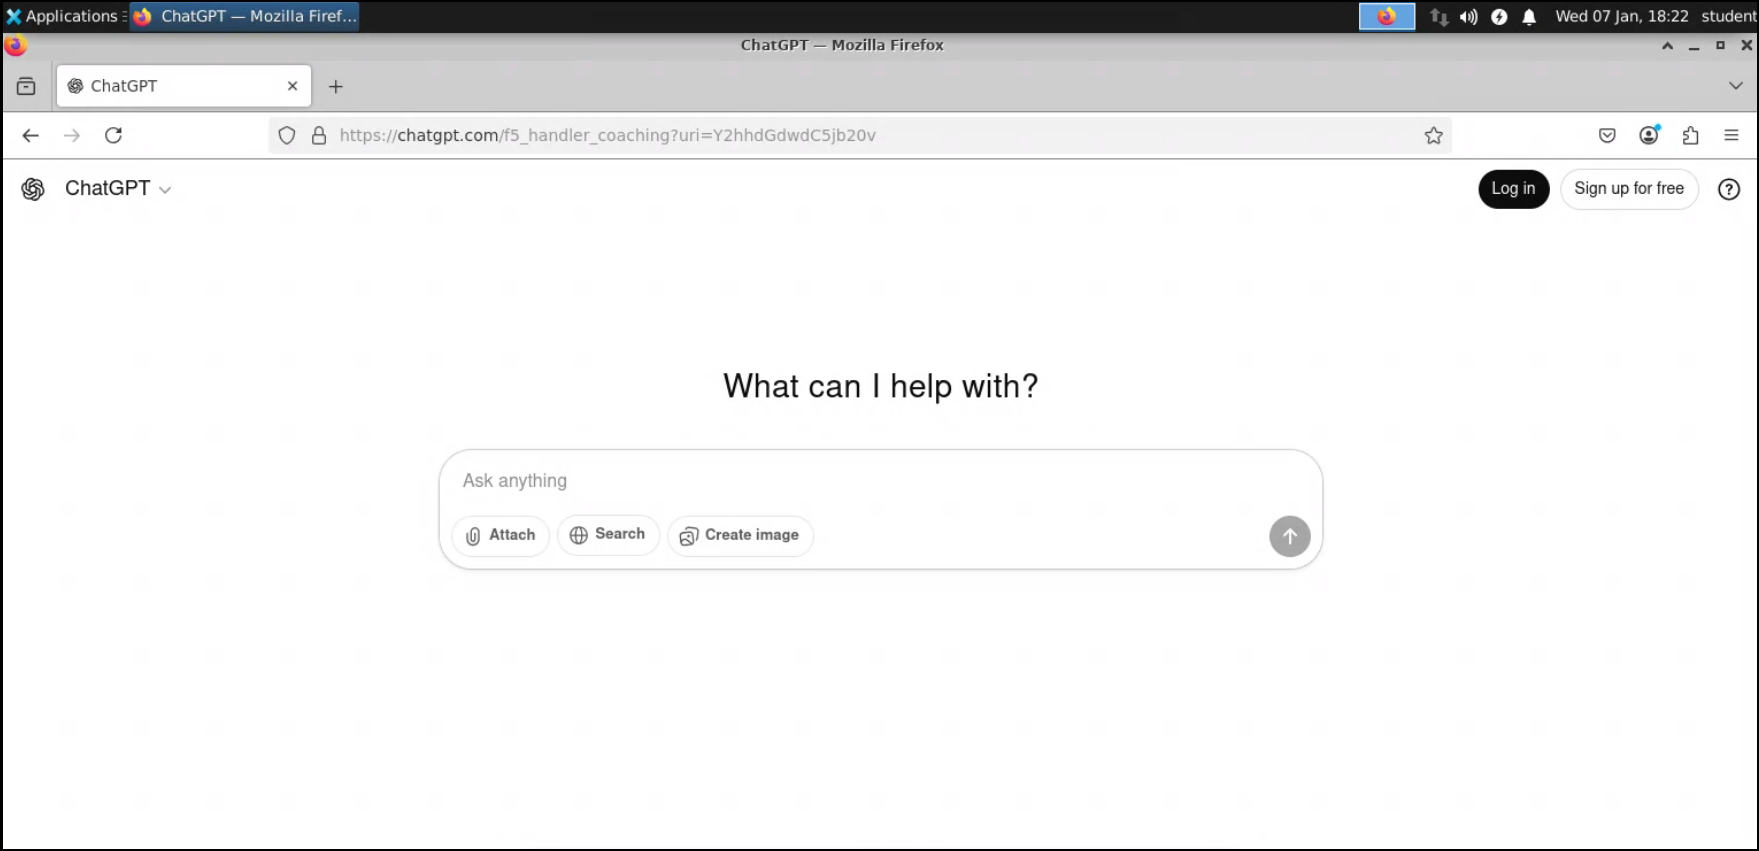Screen dimensions: 1759x851
Task: Open tracking protection shield icon
Action: click(287, 135)
